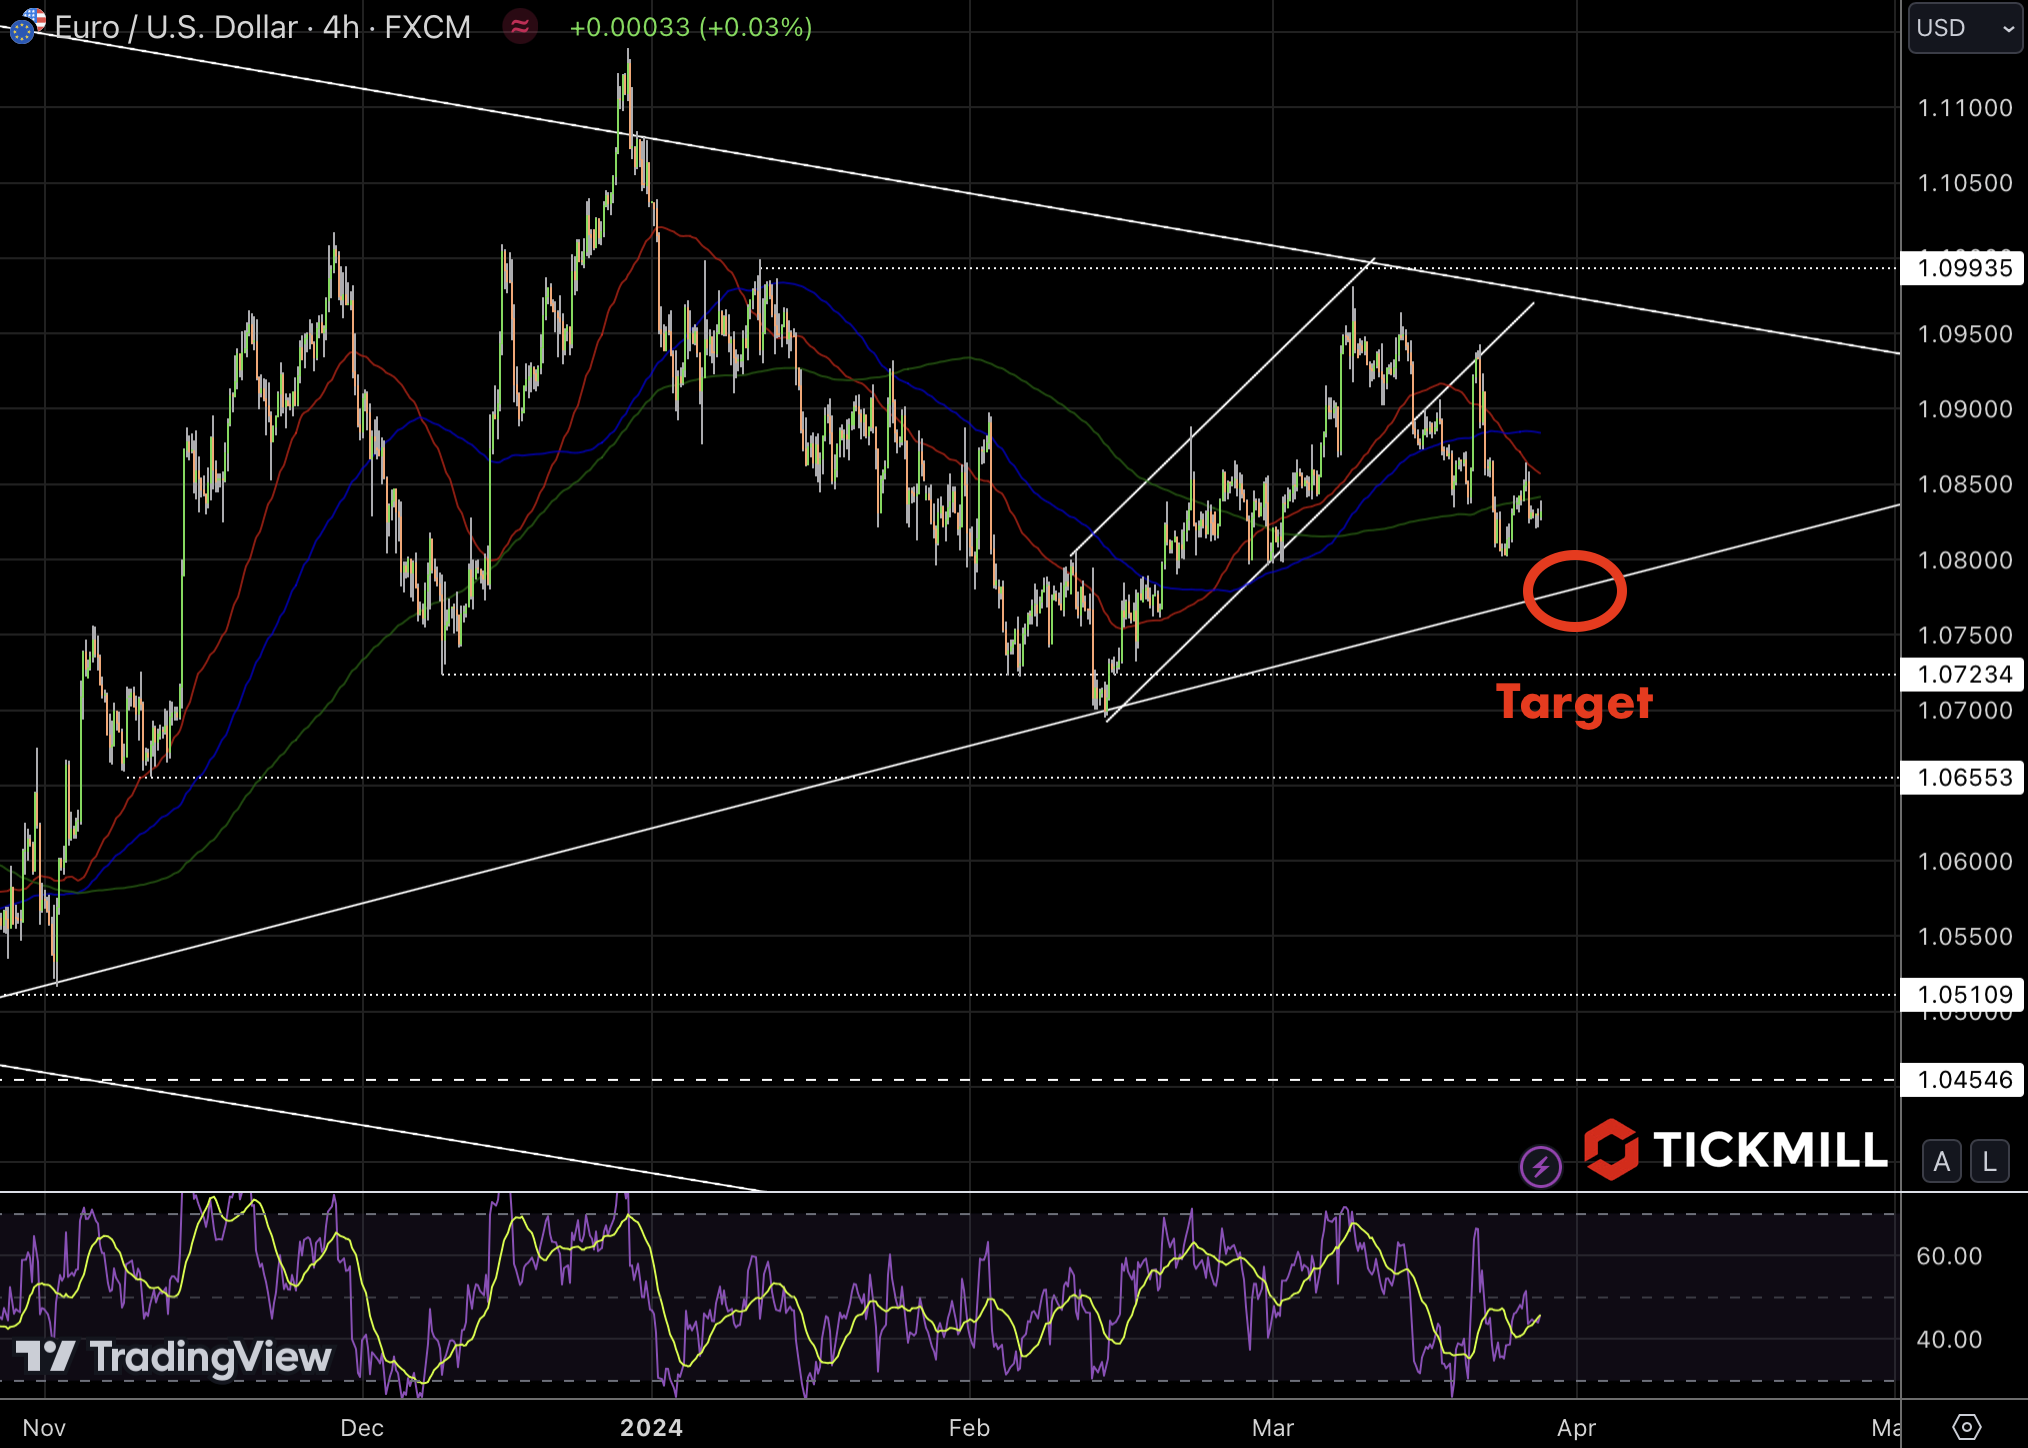Click the pink approximation symbol icon
The image size is (2028, 1448).
[x=520, y=26]
